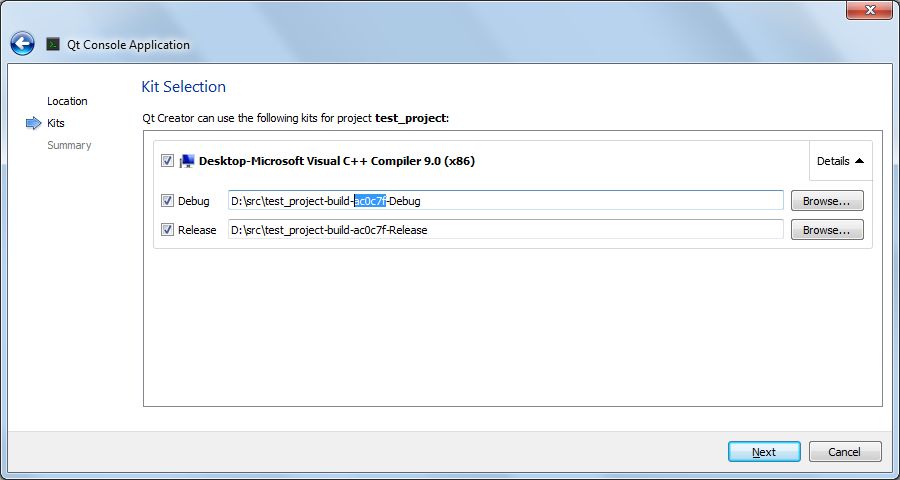Click the desktop monitor icon of the kit
Image resolution: width=900 pixels, height=480 pixels.
click(187, 161)
